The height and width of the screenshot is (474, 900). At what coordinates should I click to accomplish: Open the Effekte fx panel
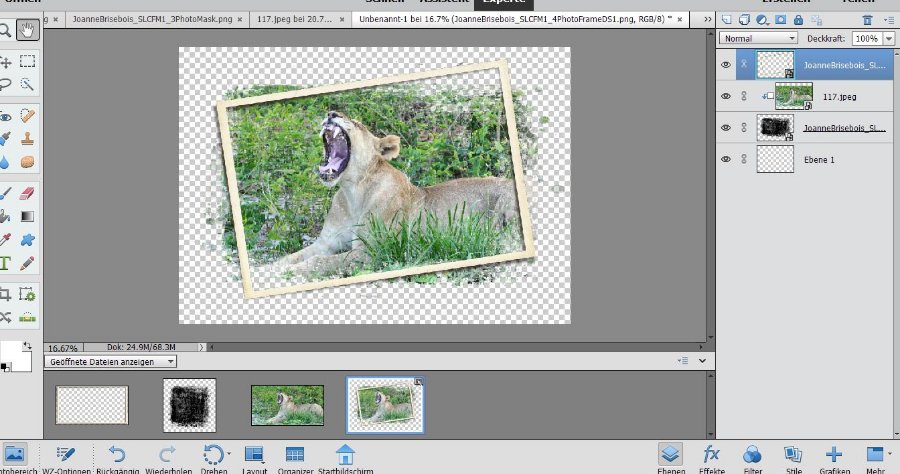tap(712, 453)
